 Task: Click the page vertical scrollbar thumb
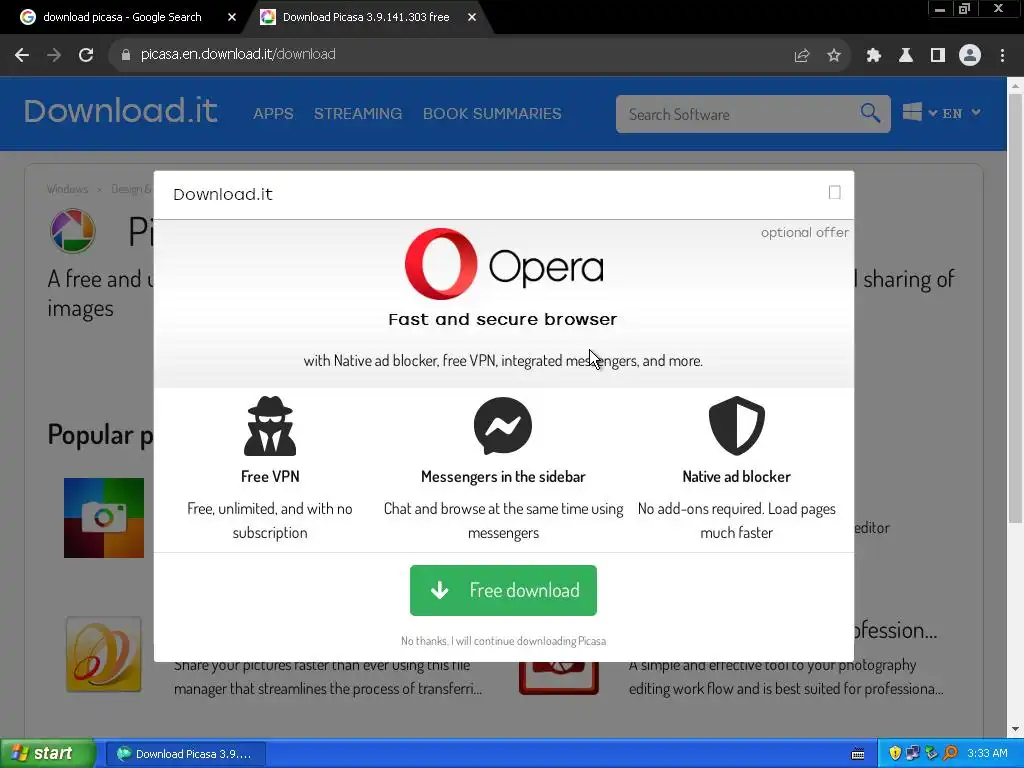coord(1016,307)
